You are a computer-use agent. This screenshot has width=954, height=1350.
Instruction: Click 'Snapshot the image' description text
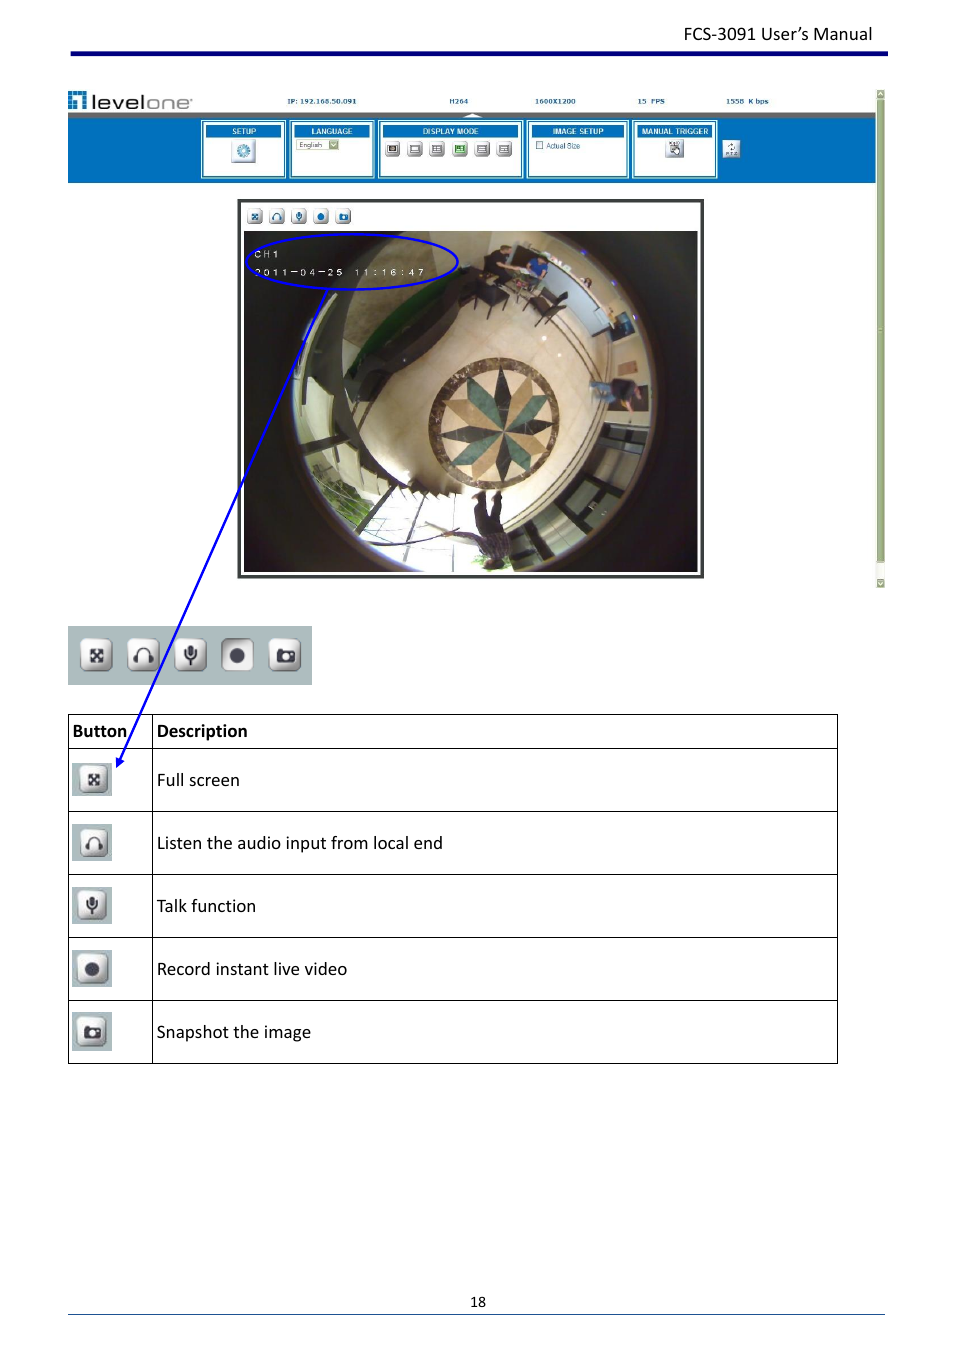pos(234,1032)
